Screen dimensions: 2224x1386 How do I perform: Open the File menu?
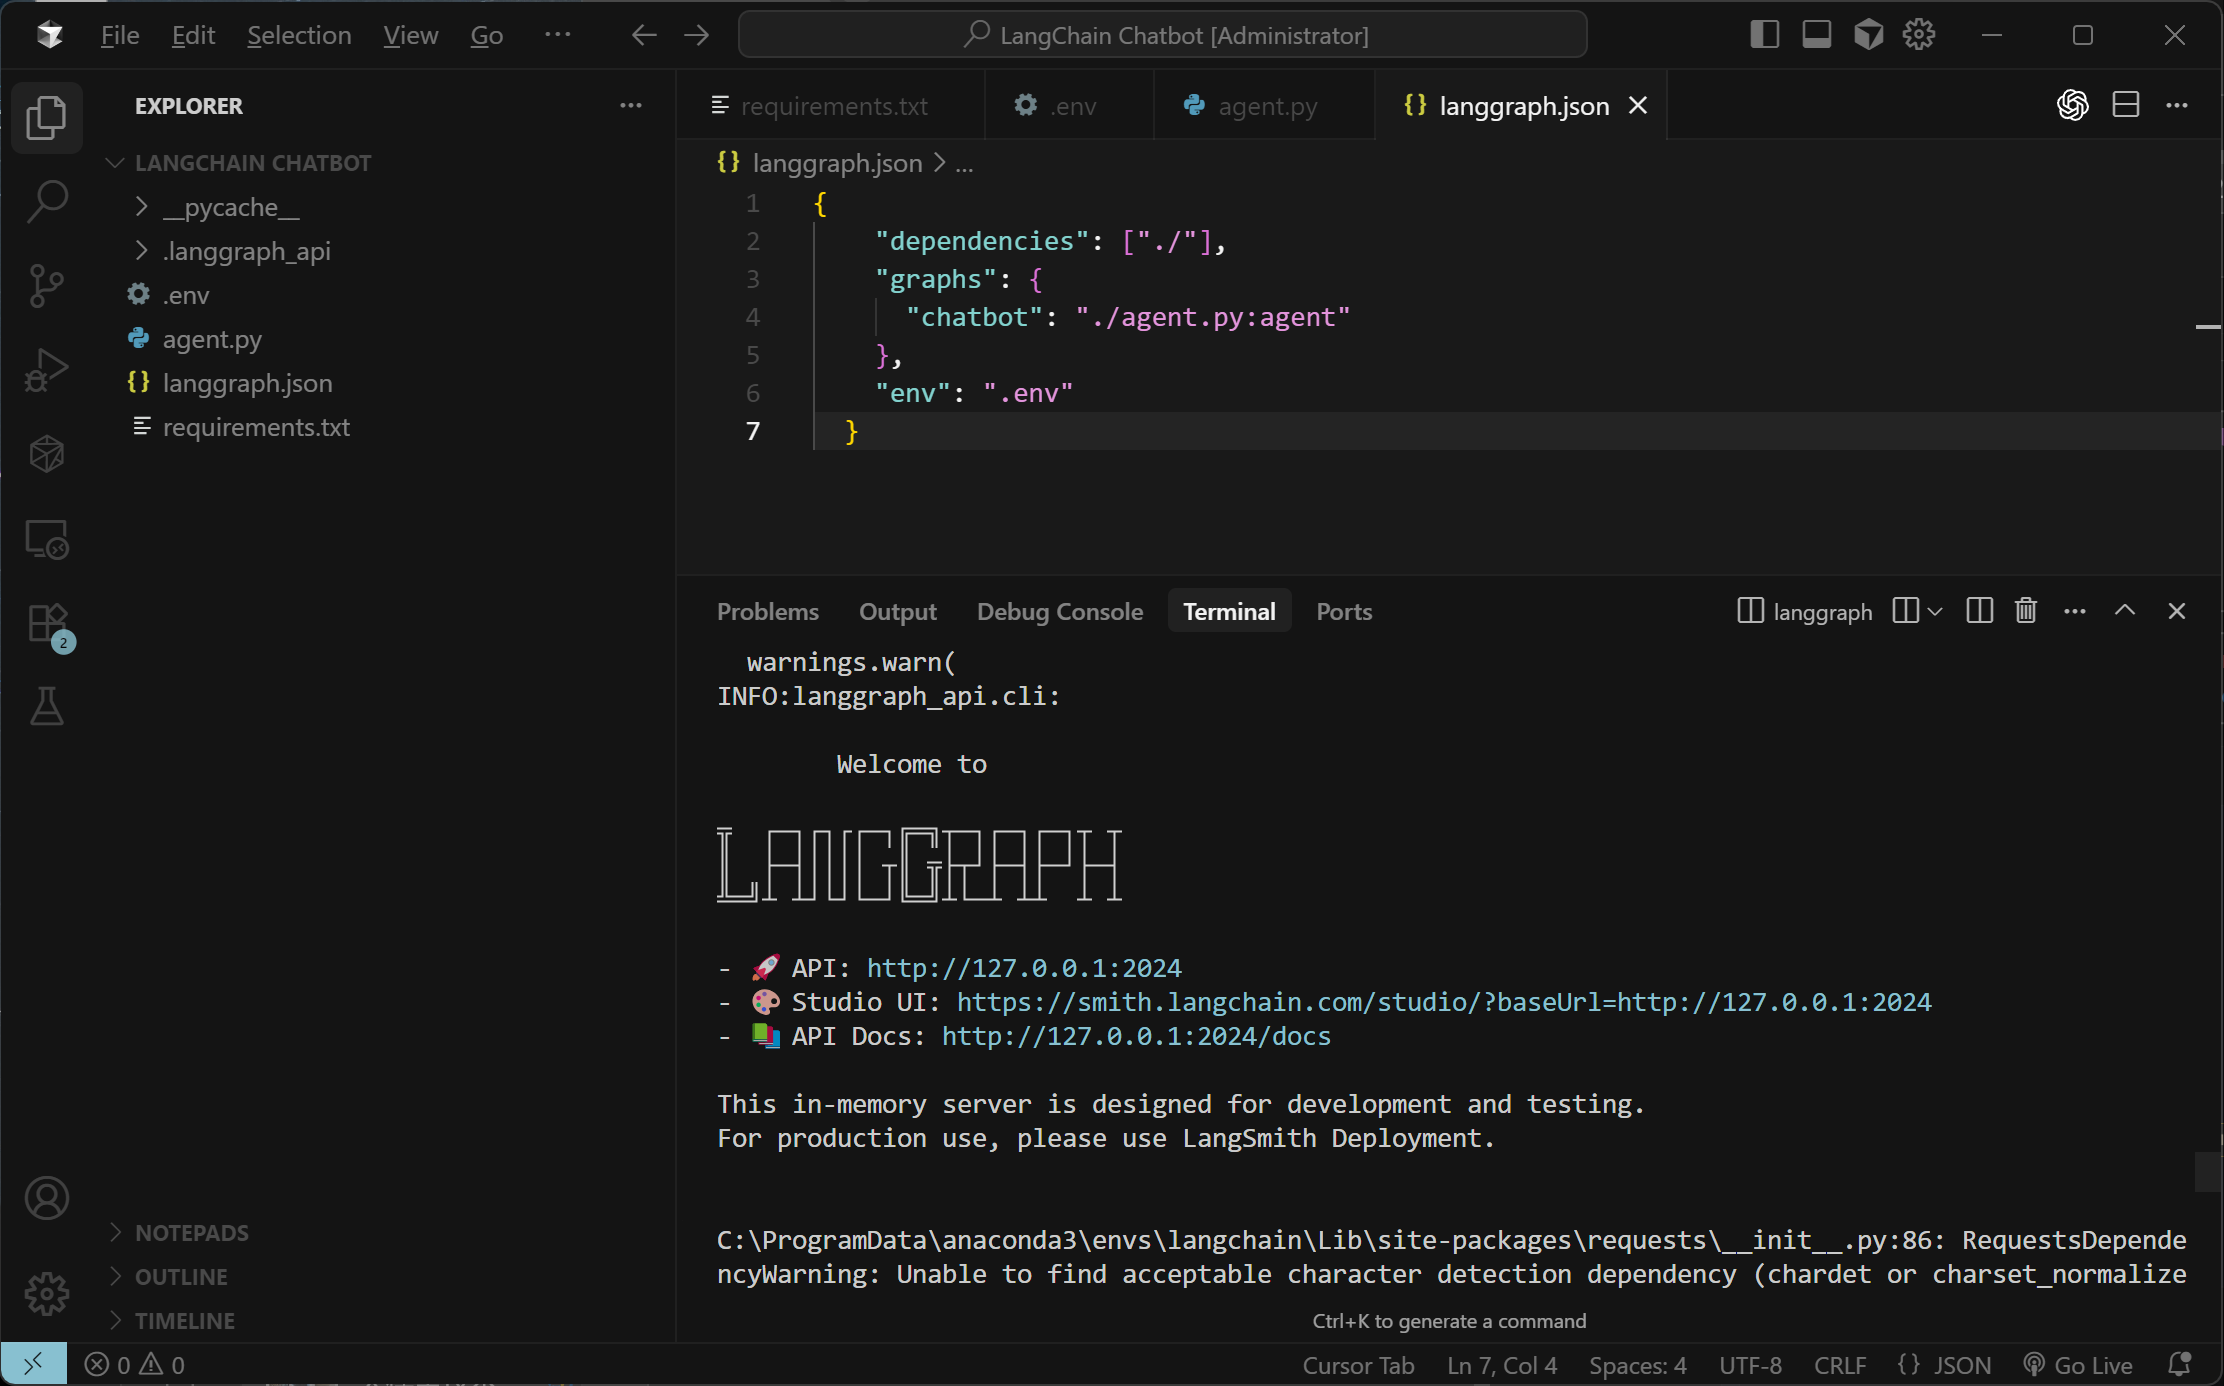tap(120, 35)
